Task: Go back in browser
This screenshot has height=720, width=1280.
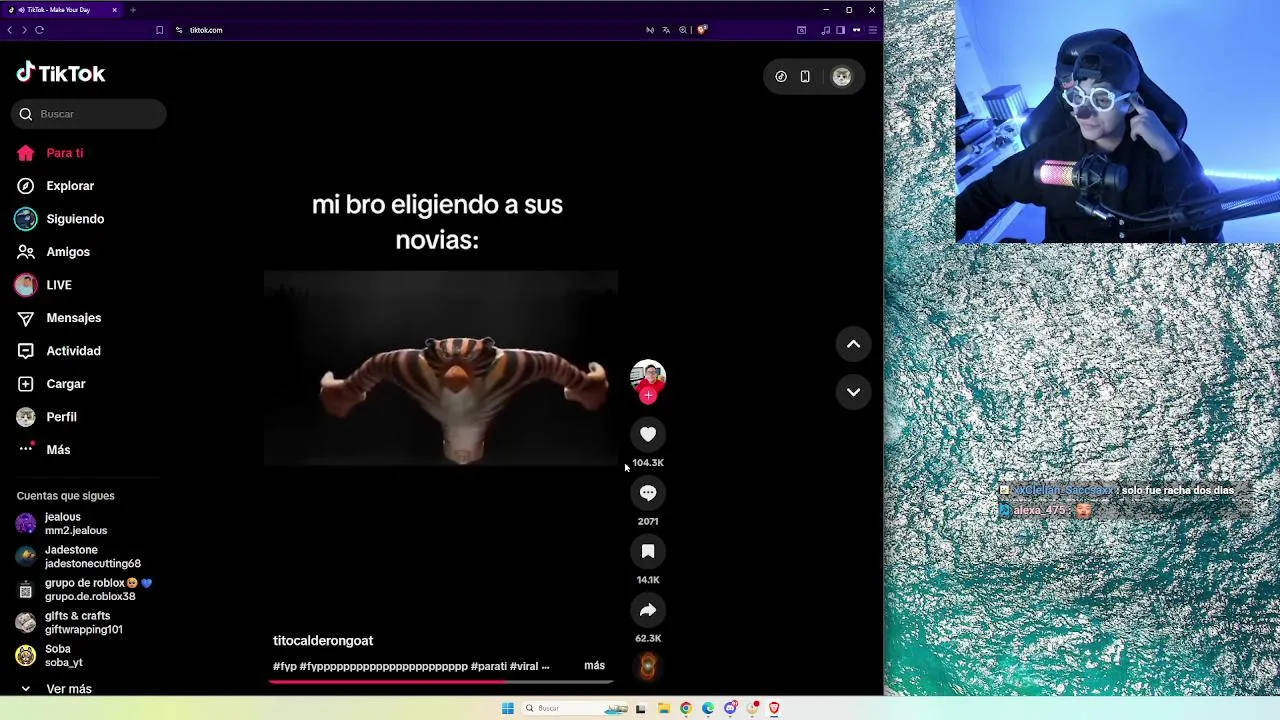Action: point(9,30)
